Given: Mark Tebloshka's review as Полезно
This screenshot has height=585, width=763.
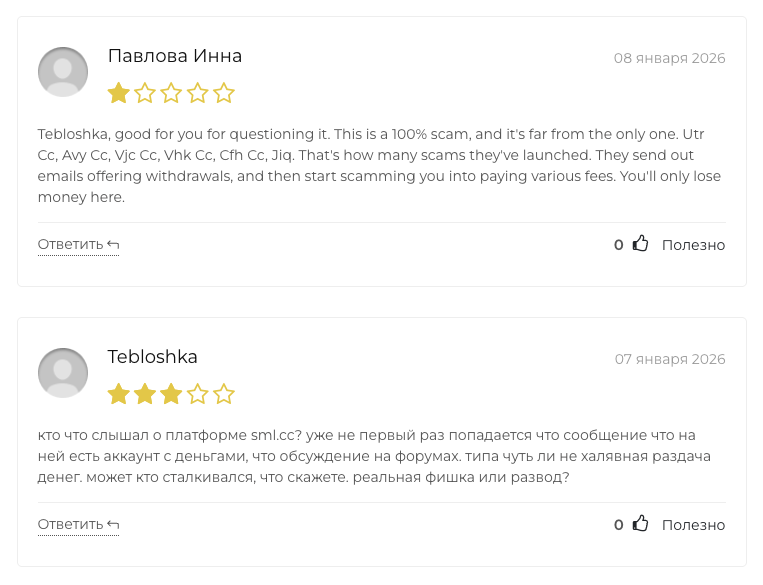Looking at the screenshot, I should coord(693,525).
